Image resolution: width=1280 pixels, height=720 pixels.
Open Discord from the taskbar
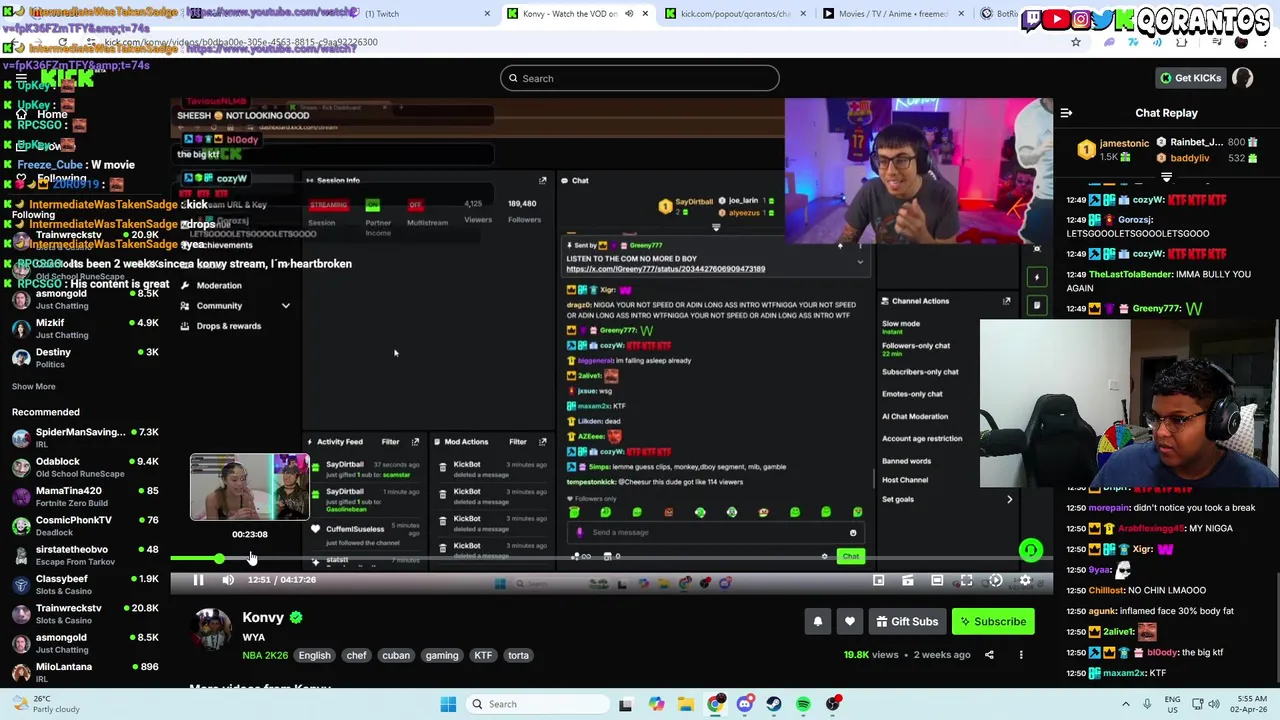[745, 704]
